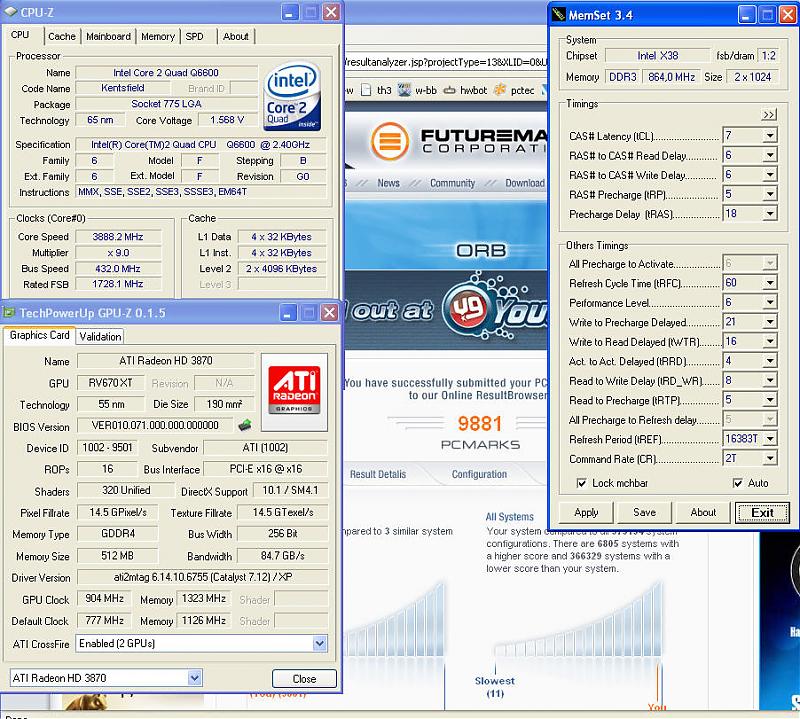Open the th3 bookmark page icon
800x719 pixels.
click(x=366, y=90)
